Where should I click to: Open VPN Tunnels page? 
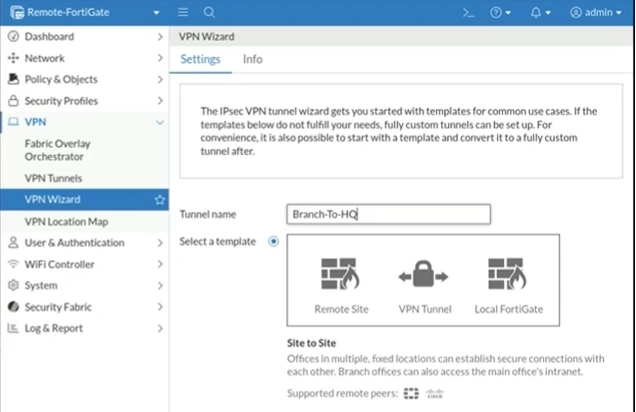click(53, 178)
